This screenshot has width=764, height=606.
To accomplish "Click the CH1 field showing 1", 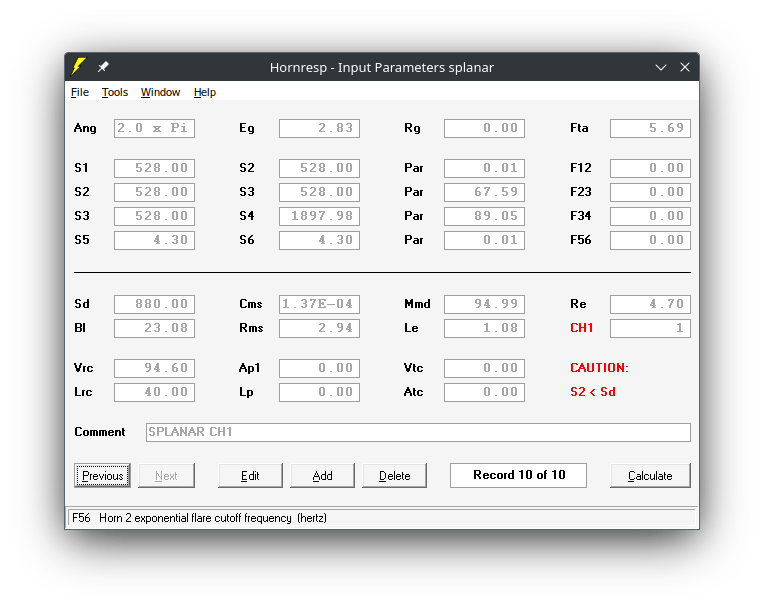I will pos(650,328).
